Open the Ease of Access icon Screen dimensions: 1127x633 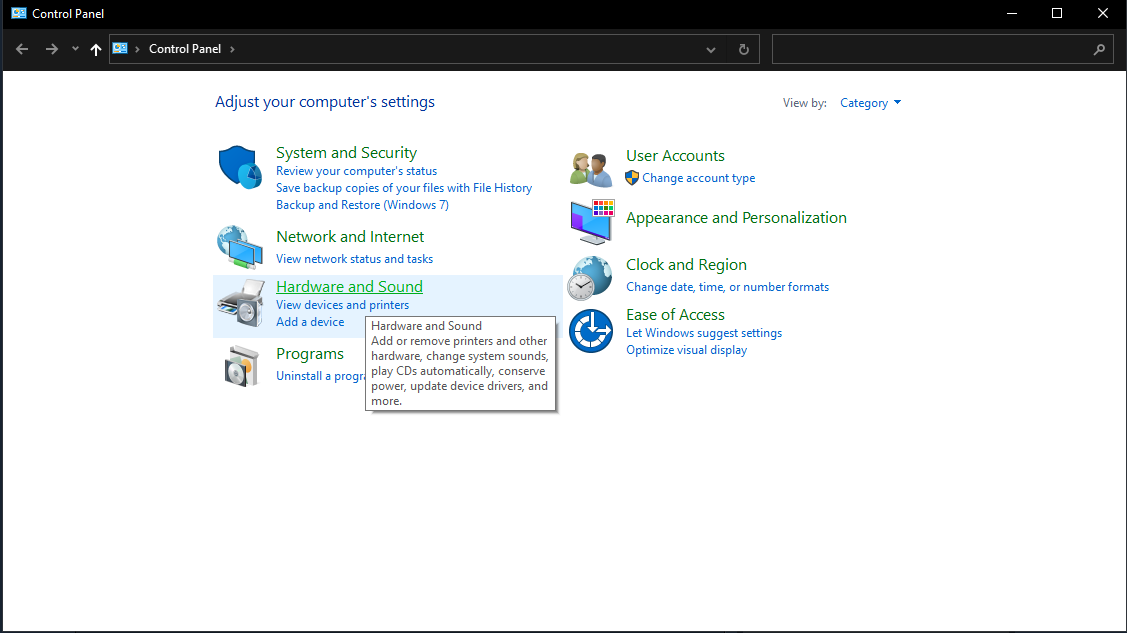click(x=590, y=331)
